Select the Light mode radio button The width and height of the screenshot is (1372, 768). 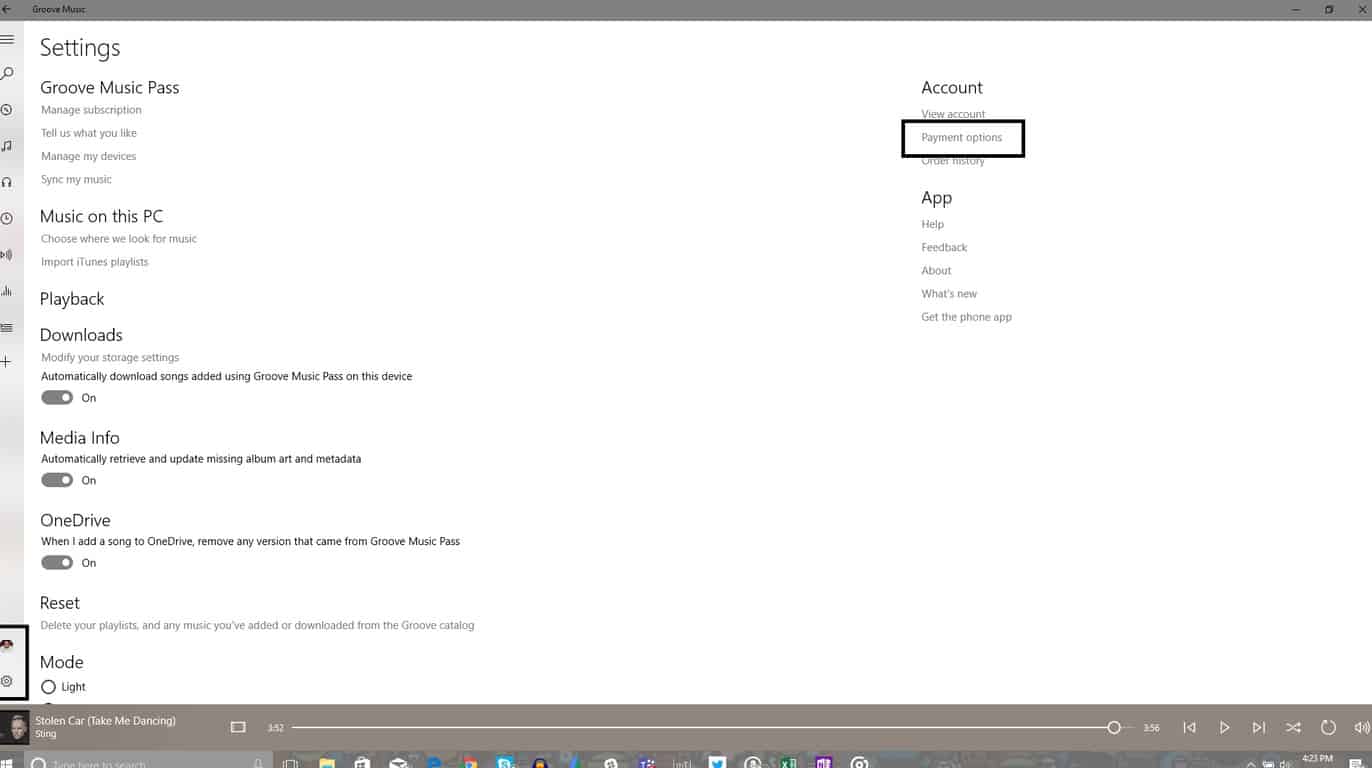pyautogui.click(x=48, y=687)
